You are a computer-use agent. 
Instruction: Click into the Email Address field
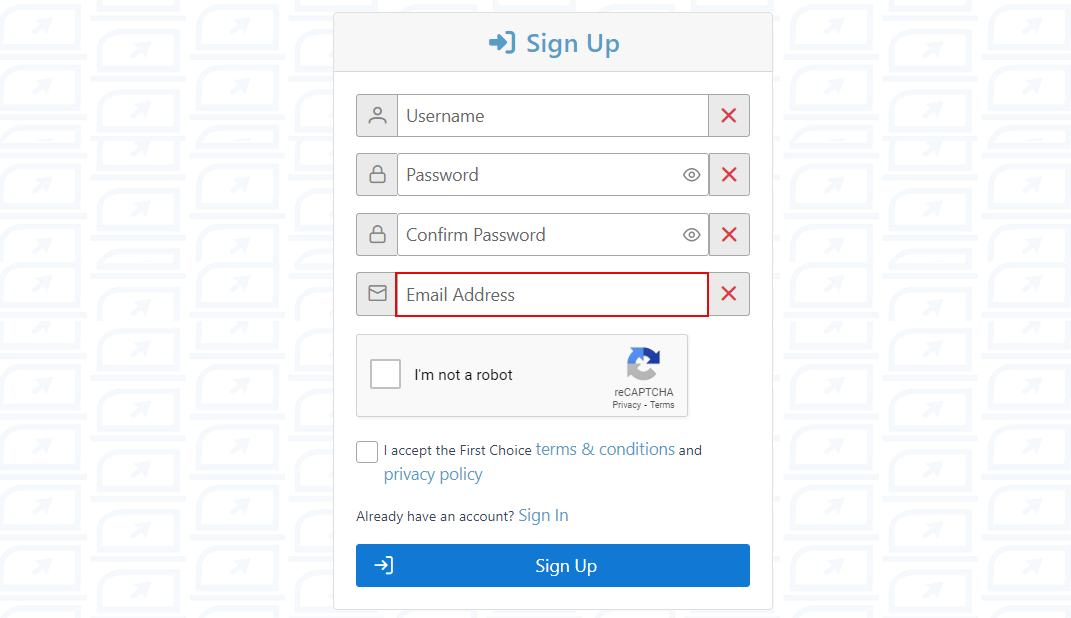pyautogui.click(x=552, y=295)
